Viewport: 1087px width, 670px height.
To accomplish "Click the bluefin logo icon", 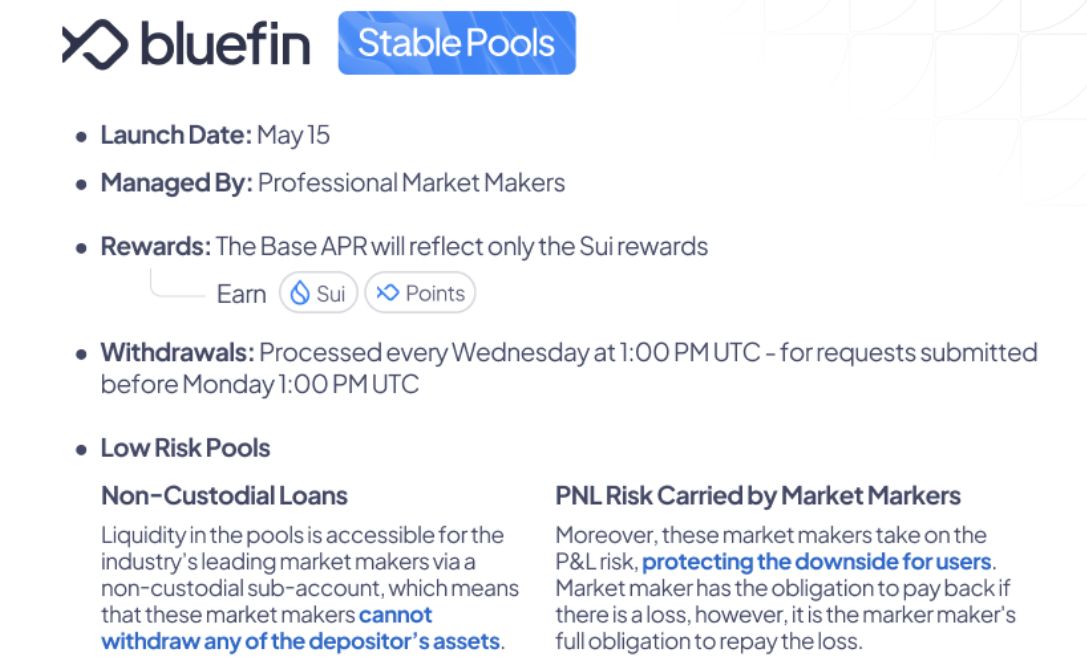I will pyautogui.click(x=95, y=44).
